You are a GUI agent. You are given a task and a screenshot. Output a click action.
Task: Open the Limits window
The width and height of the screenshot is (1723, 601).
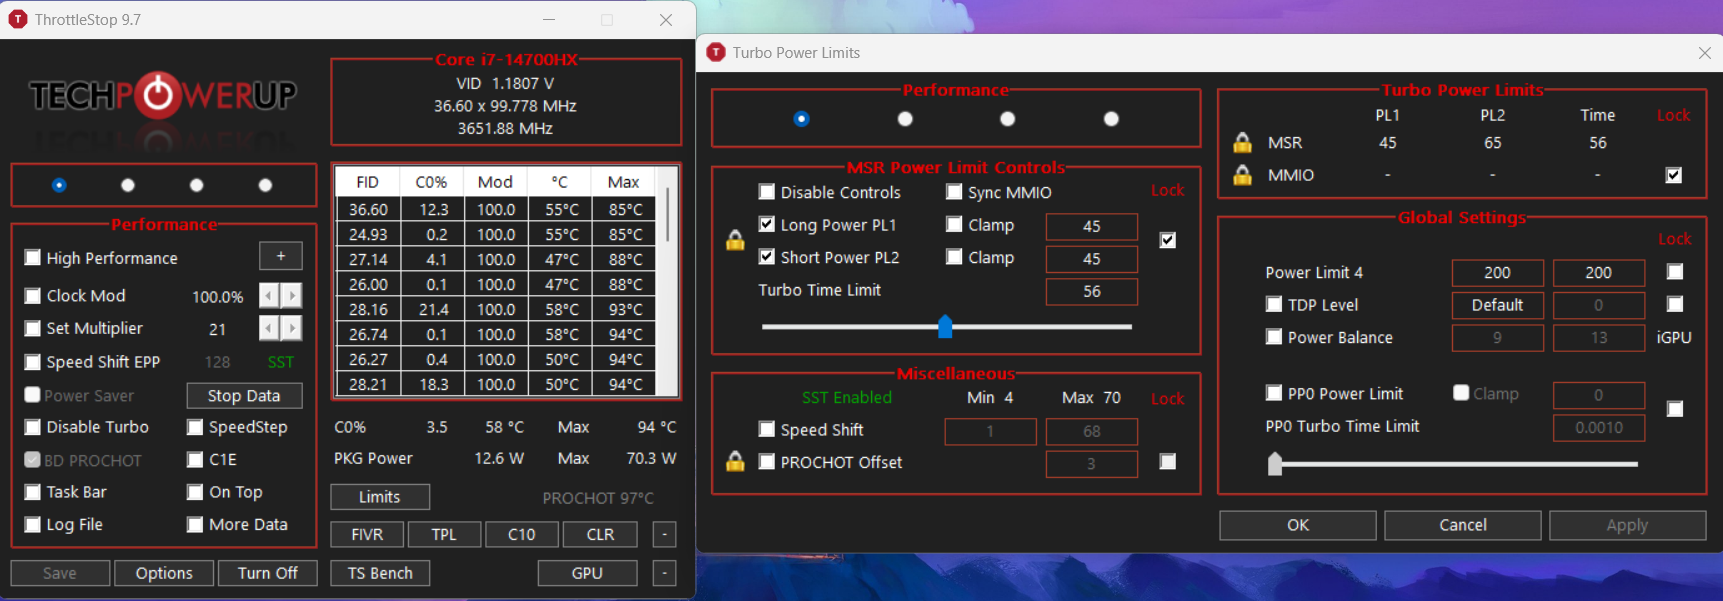(x=380, y=497)
